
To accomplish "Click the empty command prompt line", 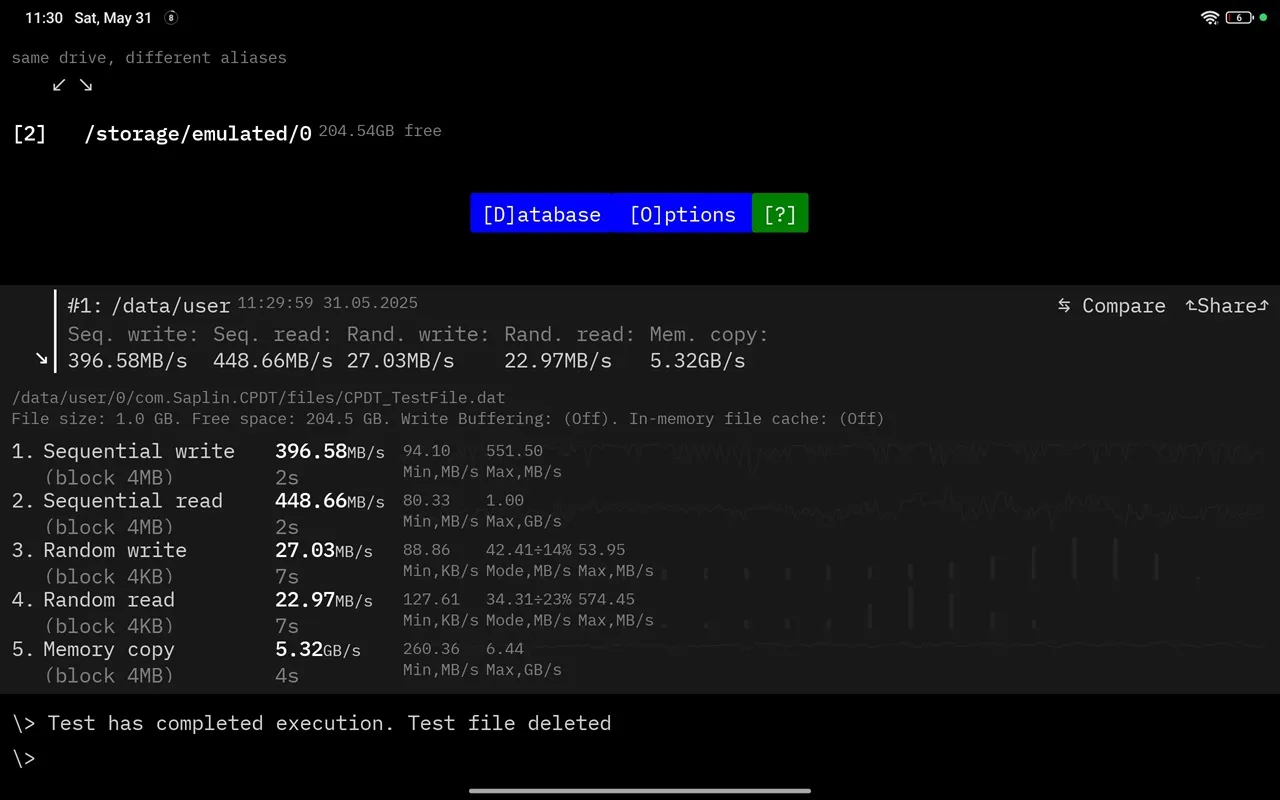I will point(300,759).
